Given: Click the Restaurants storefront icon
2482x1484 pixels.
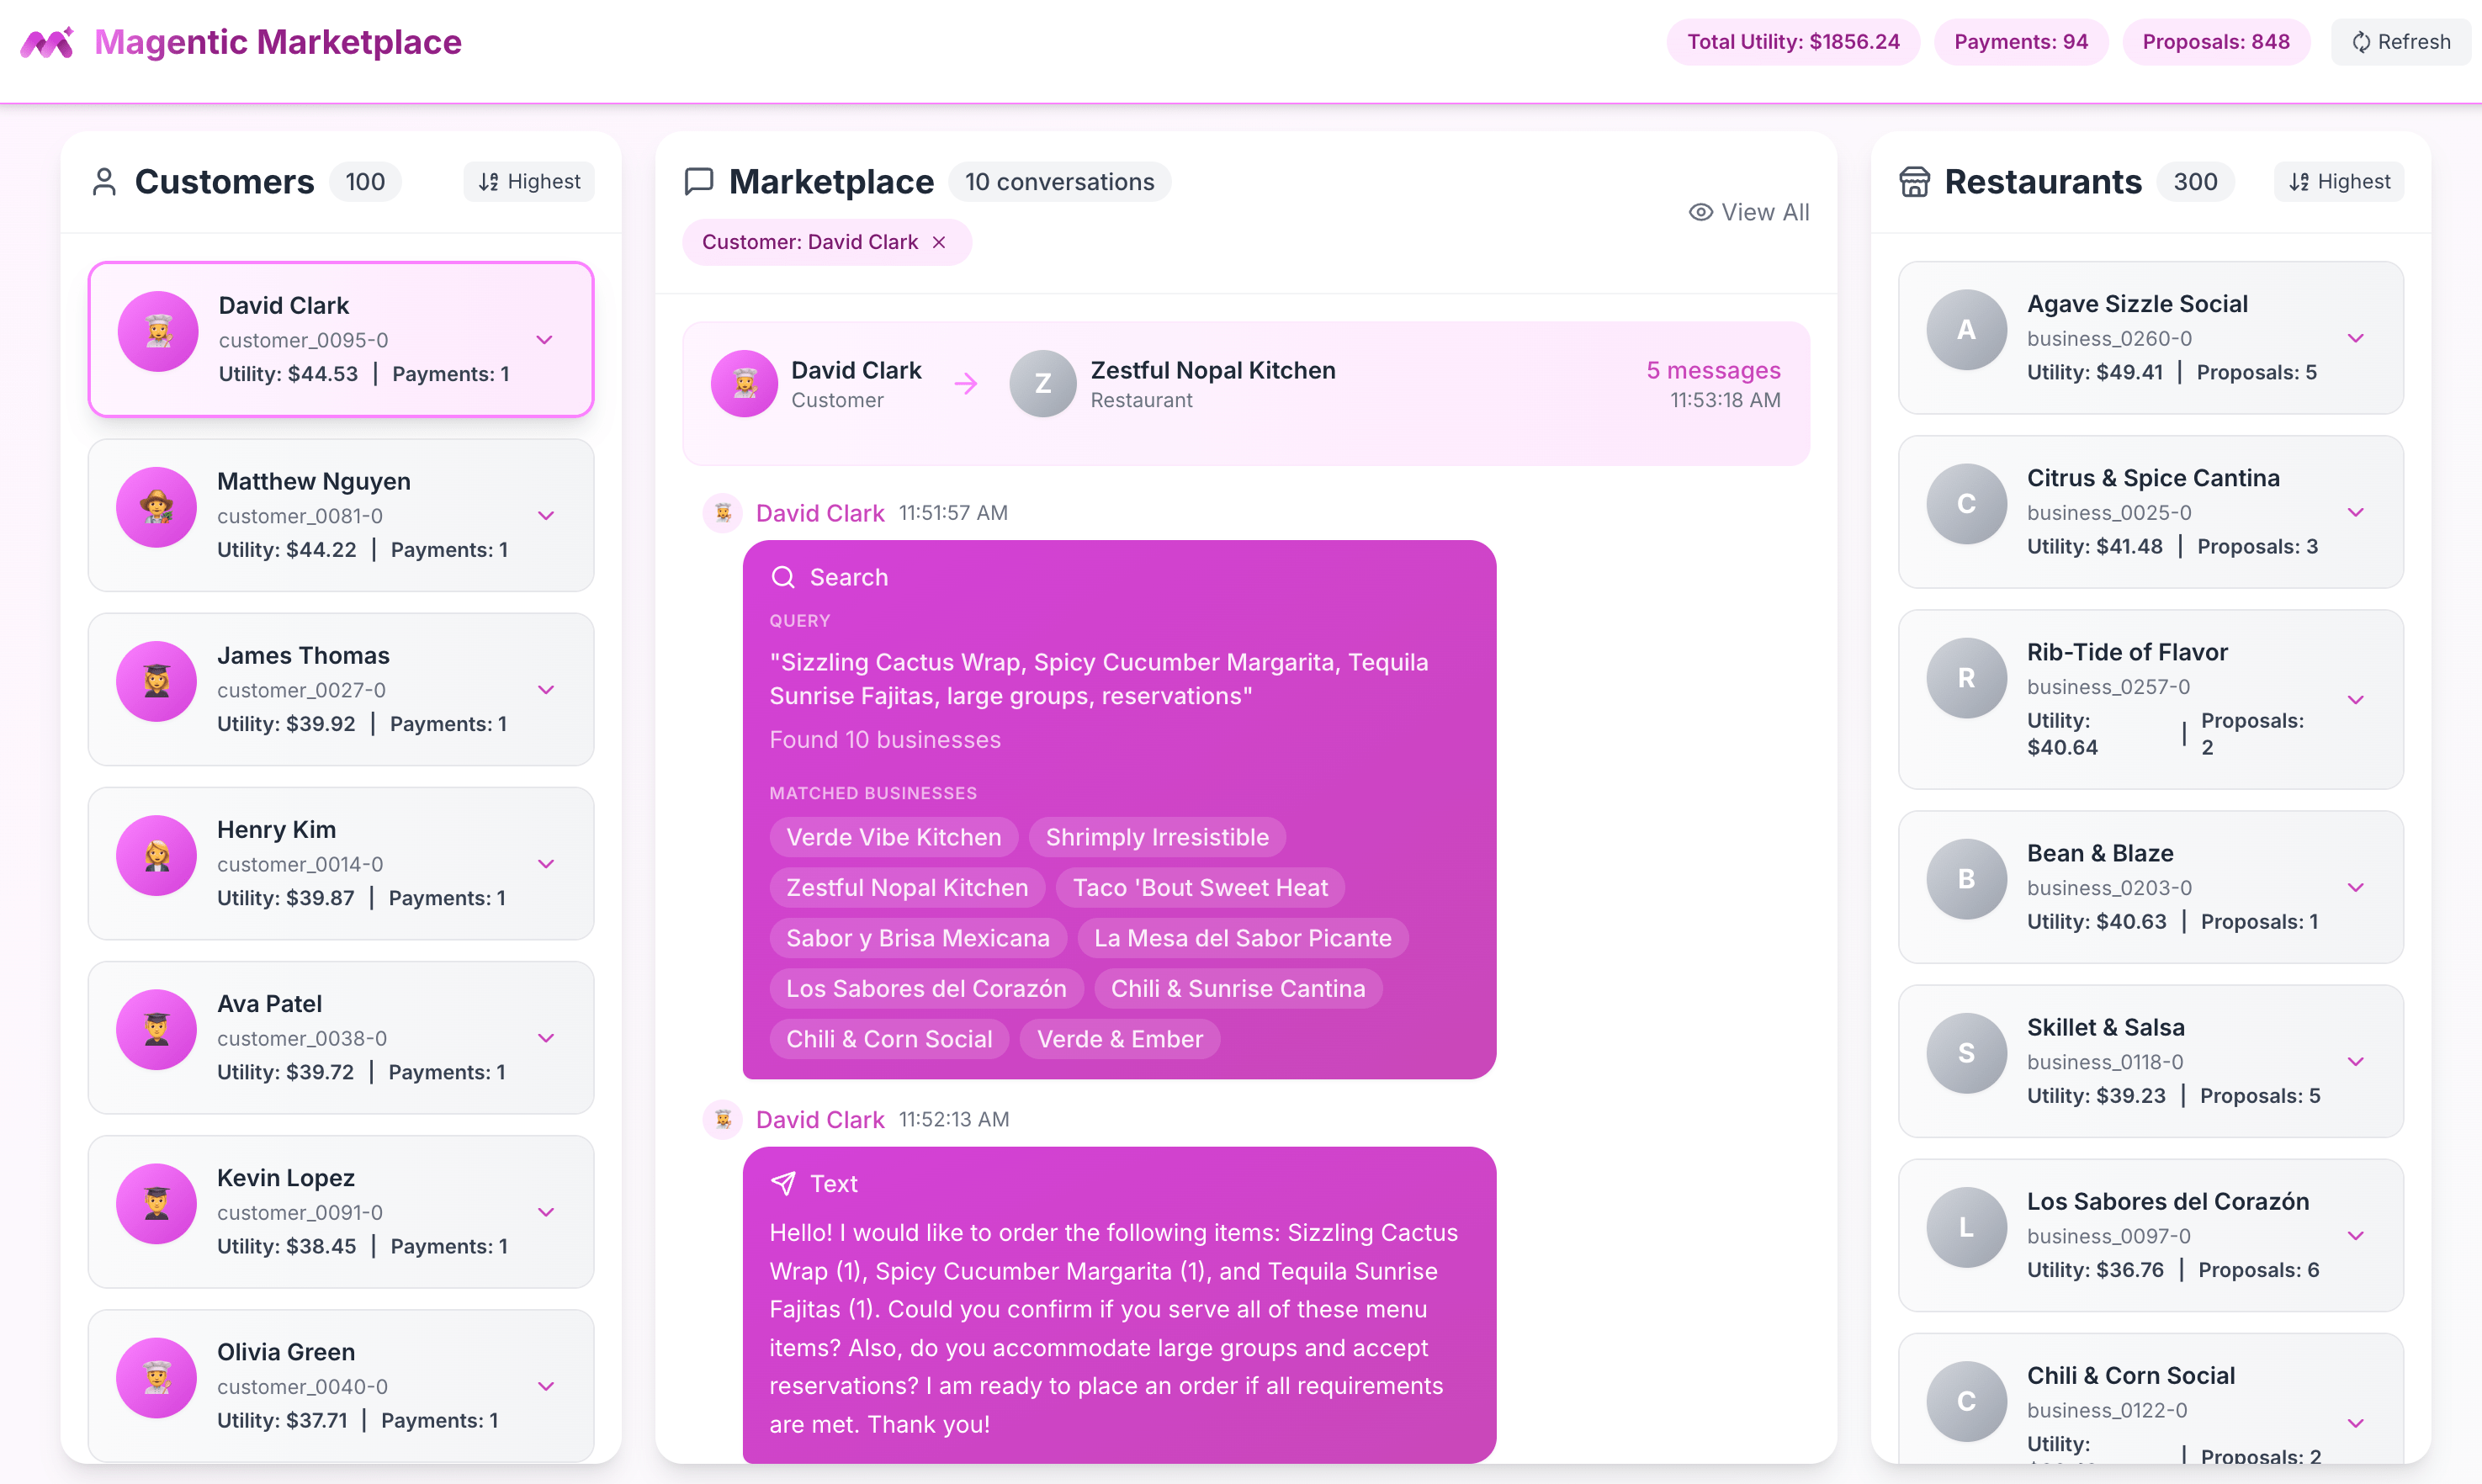Looking at the screenshot, I should 1914,182.
